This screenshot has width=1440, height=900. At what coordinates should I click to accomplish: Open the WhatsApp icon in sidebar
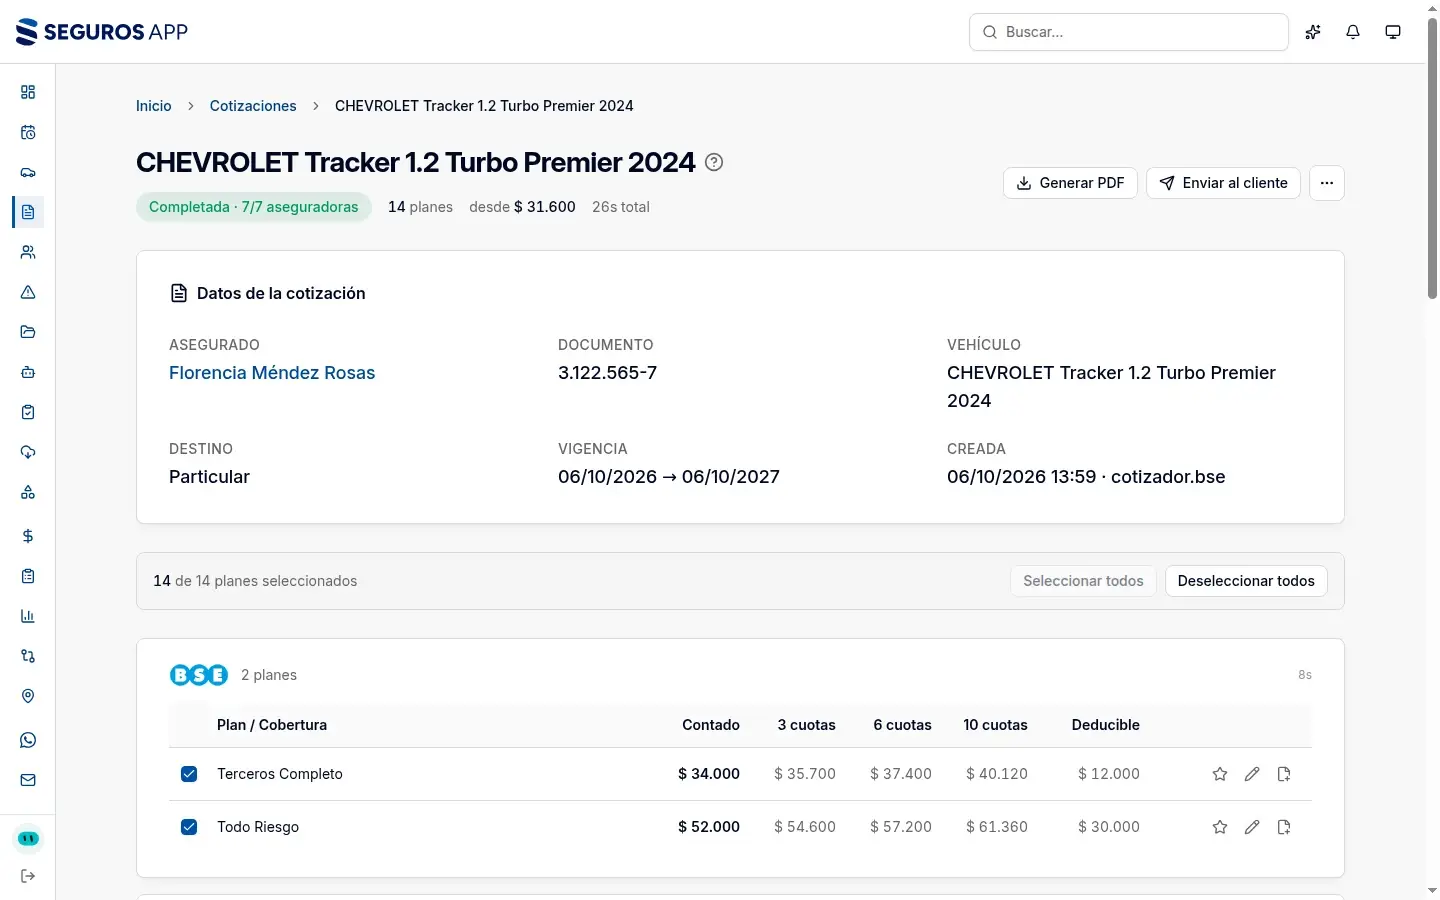click(28, 740)
